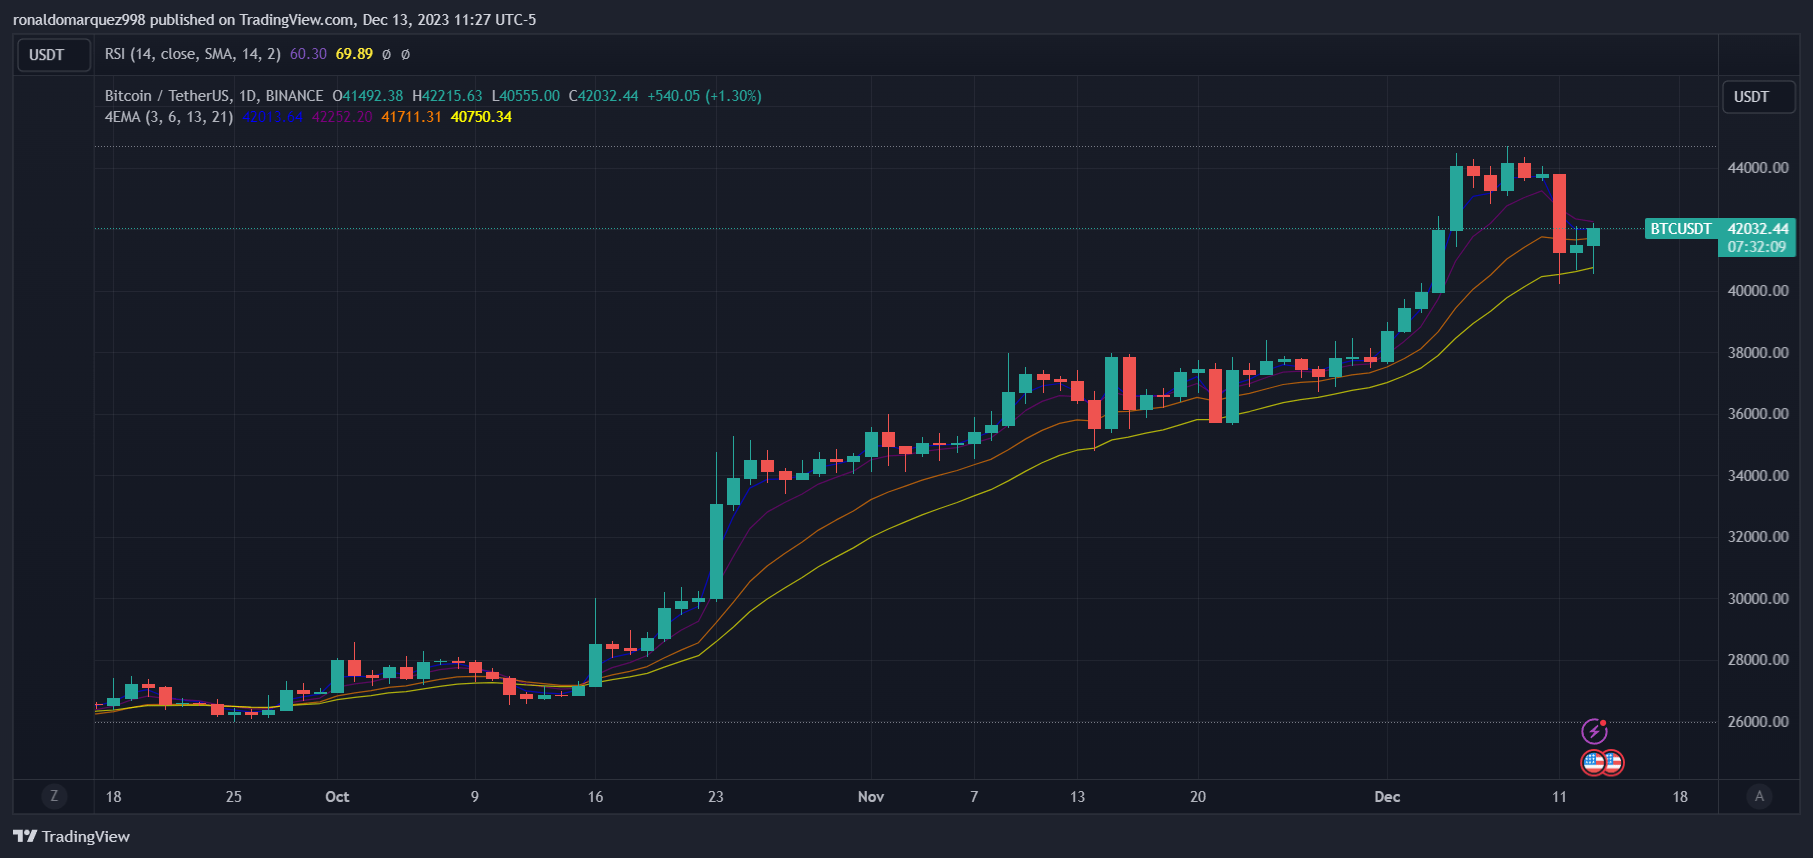
Task: Click the 44000.00 price axis label
Action: [x=1758, y=168]
